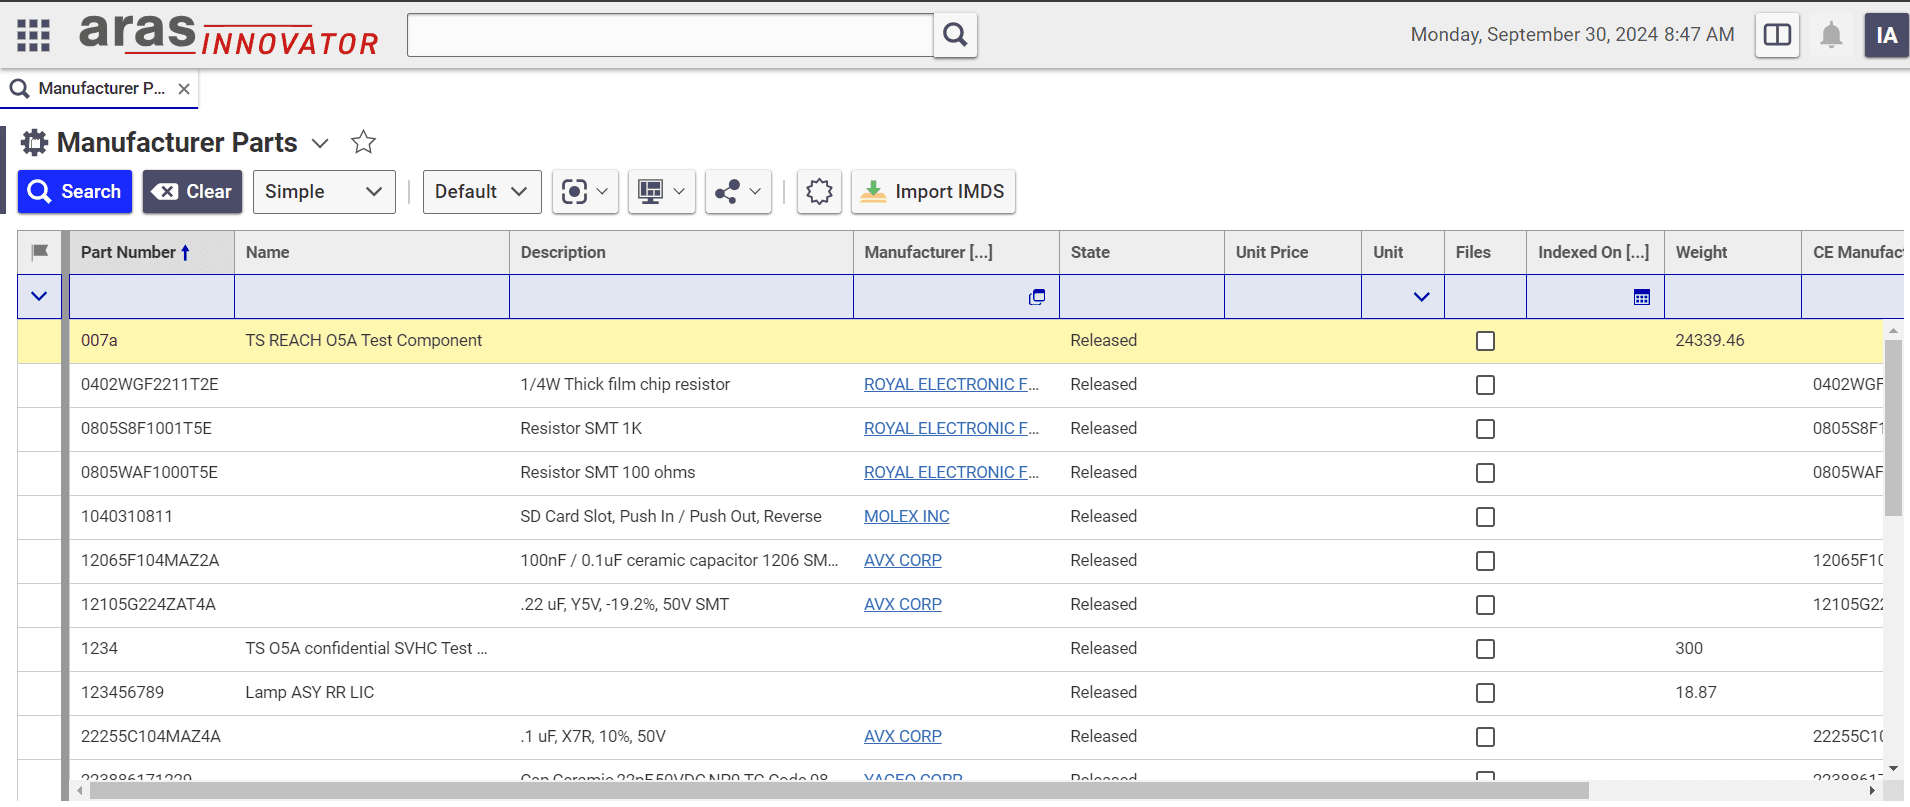This screenshot has width=1910, height=807.
Task: Toggle the split view layout icon
Action: pyautogui.click(x=1777, y=35)
